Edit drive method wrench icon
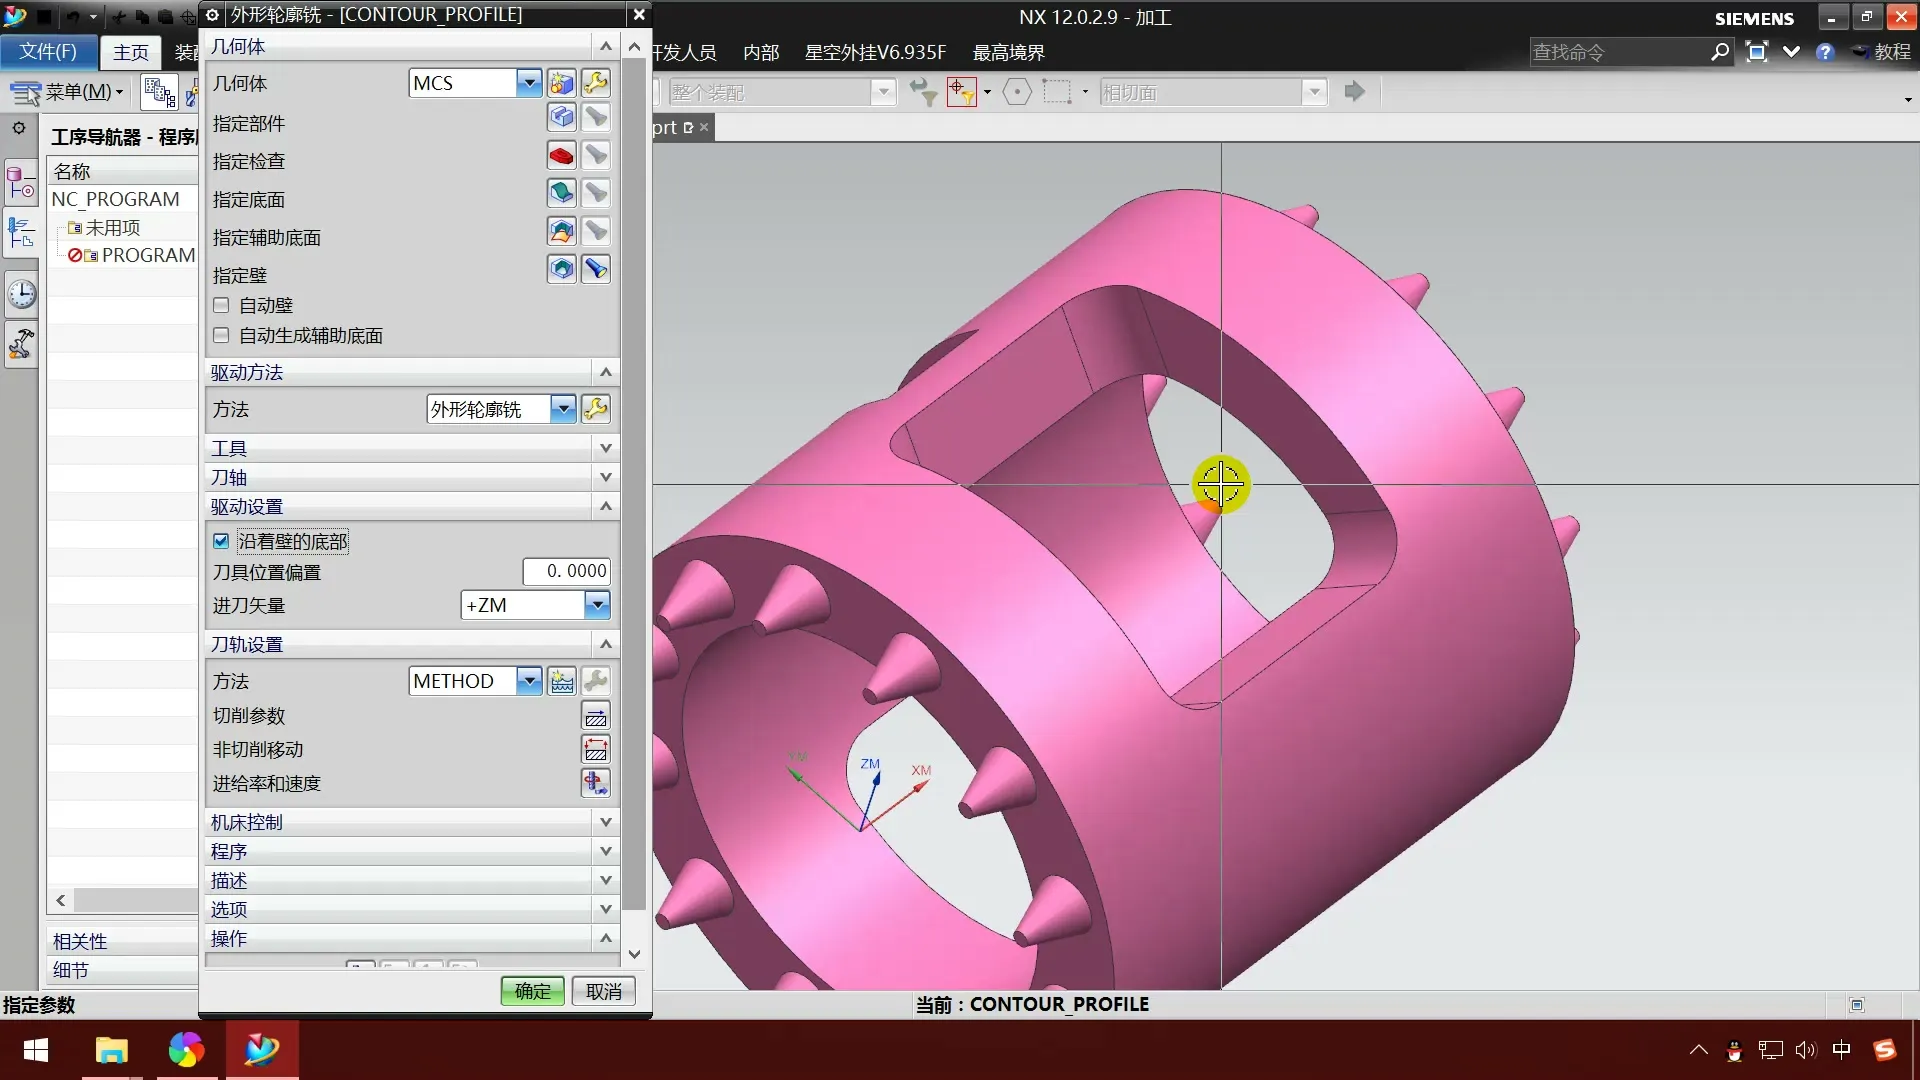 (x=596, y=409)
